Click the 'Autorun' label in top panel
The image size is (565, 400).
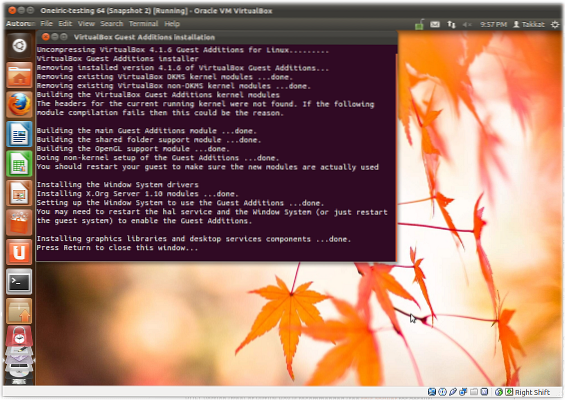point(20,24)
